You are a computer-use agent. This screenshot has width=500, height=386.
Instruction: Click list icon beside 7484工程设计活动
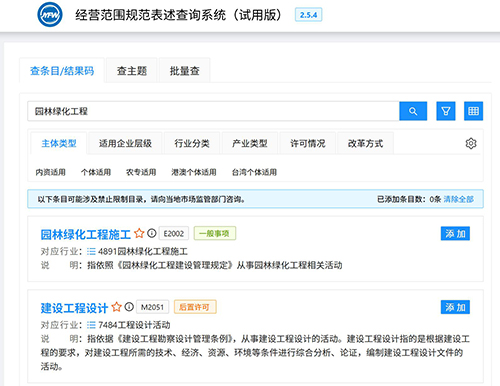[91, 325]
